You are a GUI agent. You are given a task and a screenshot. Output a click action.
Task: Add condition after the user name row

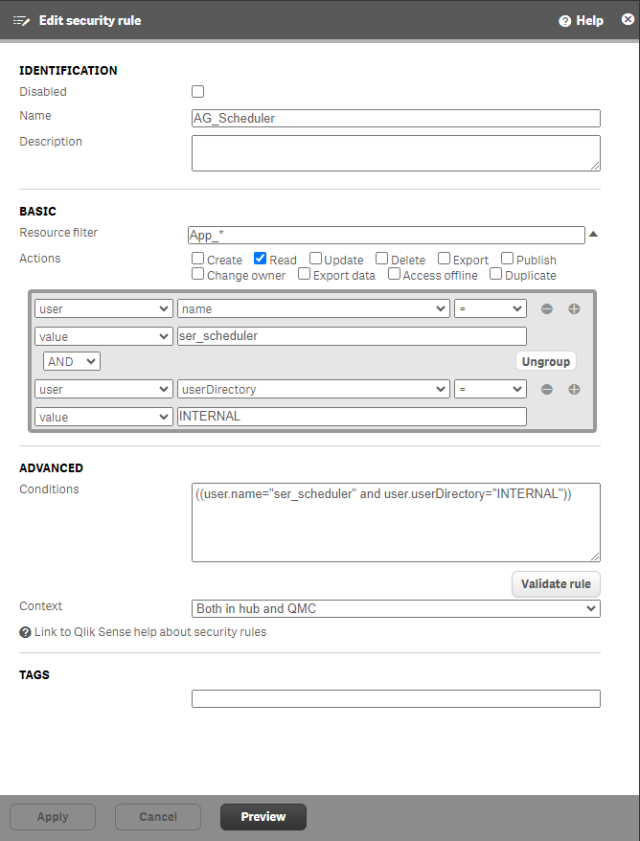(574, 309)
